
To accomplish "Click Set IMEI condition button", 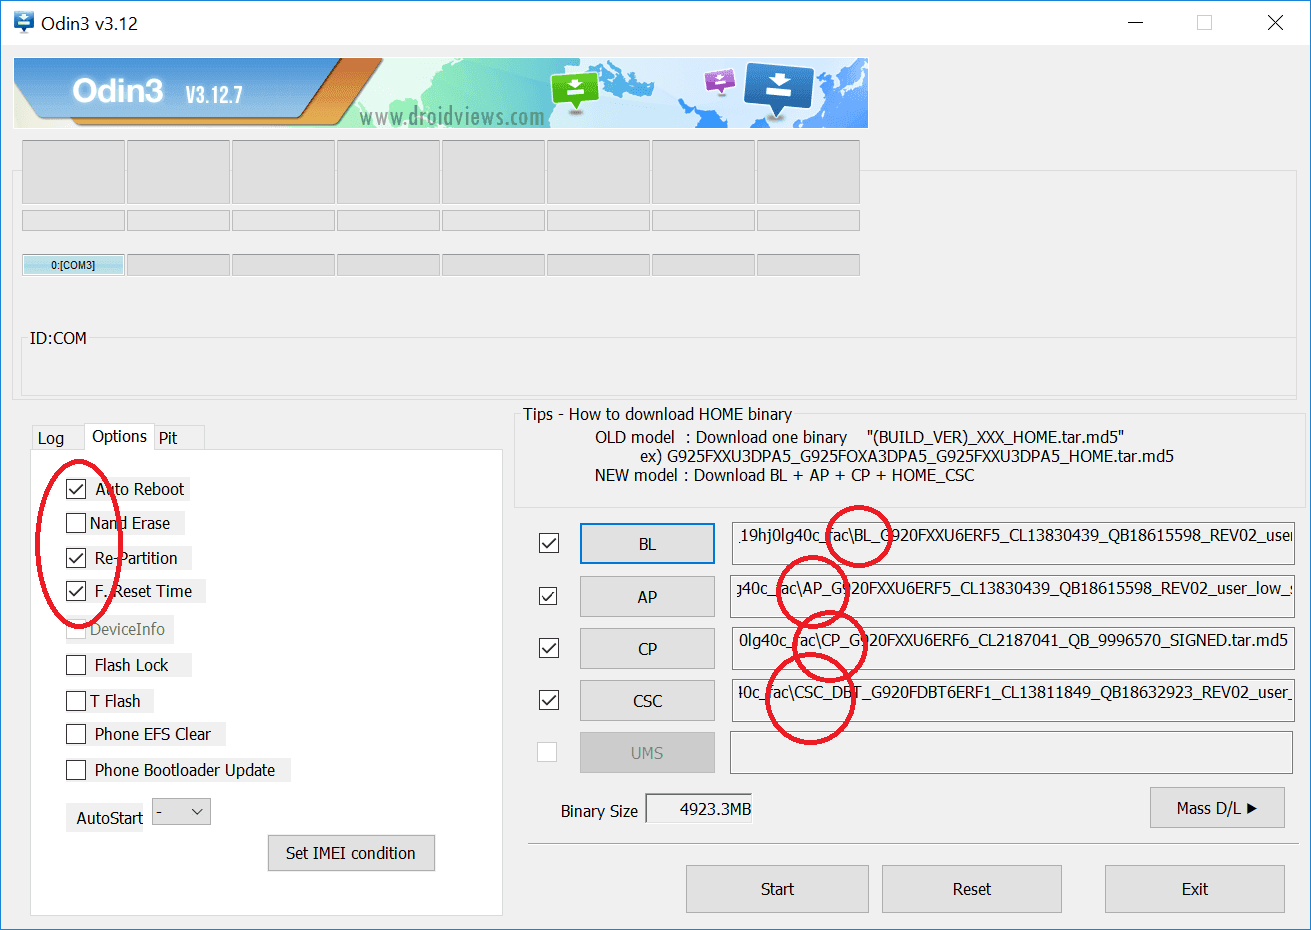I will [x=351, y=853].
